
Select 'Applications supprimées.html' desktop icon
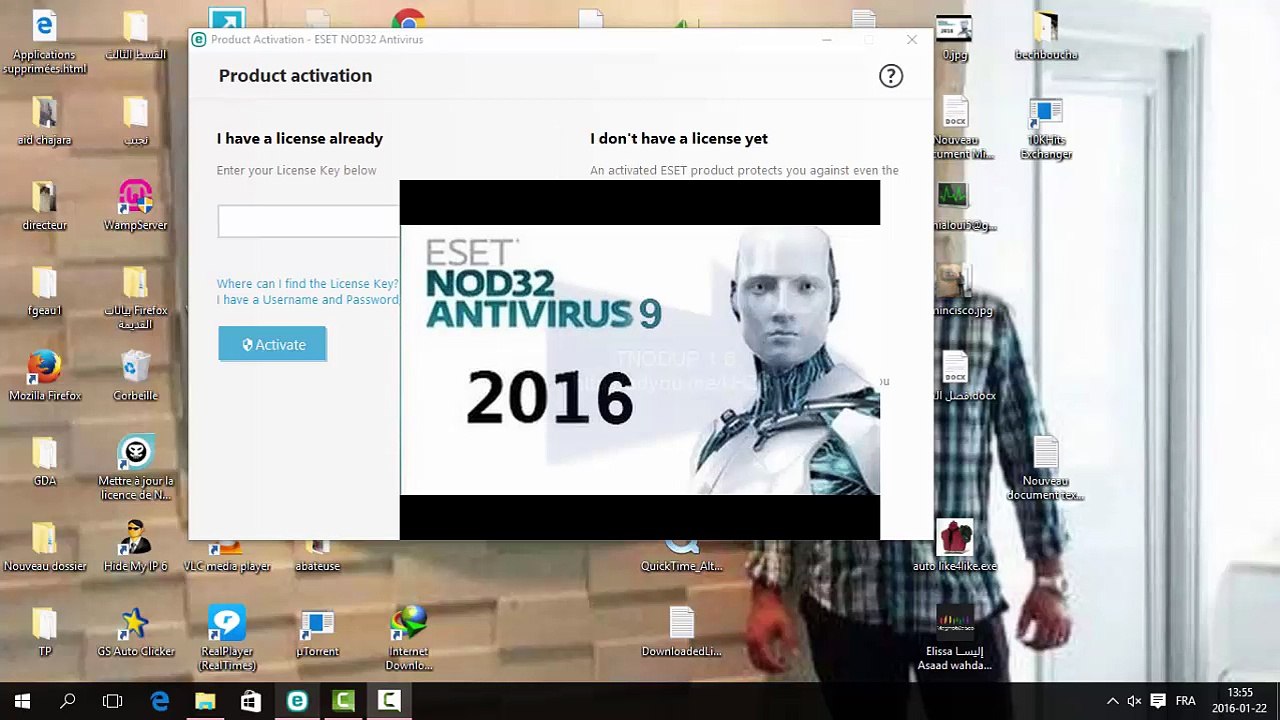[45, 43]
